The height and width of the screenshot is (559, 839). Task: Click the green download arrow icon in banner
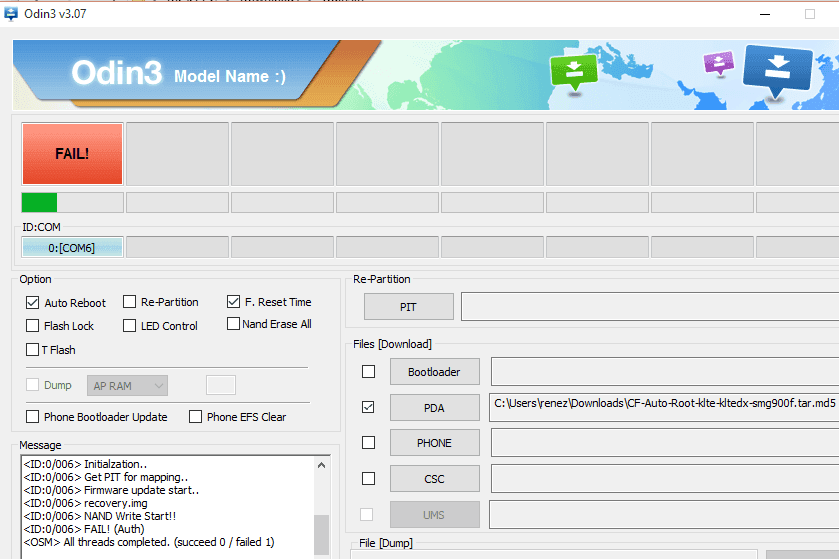[574, 73]
